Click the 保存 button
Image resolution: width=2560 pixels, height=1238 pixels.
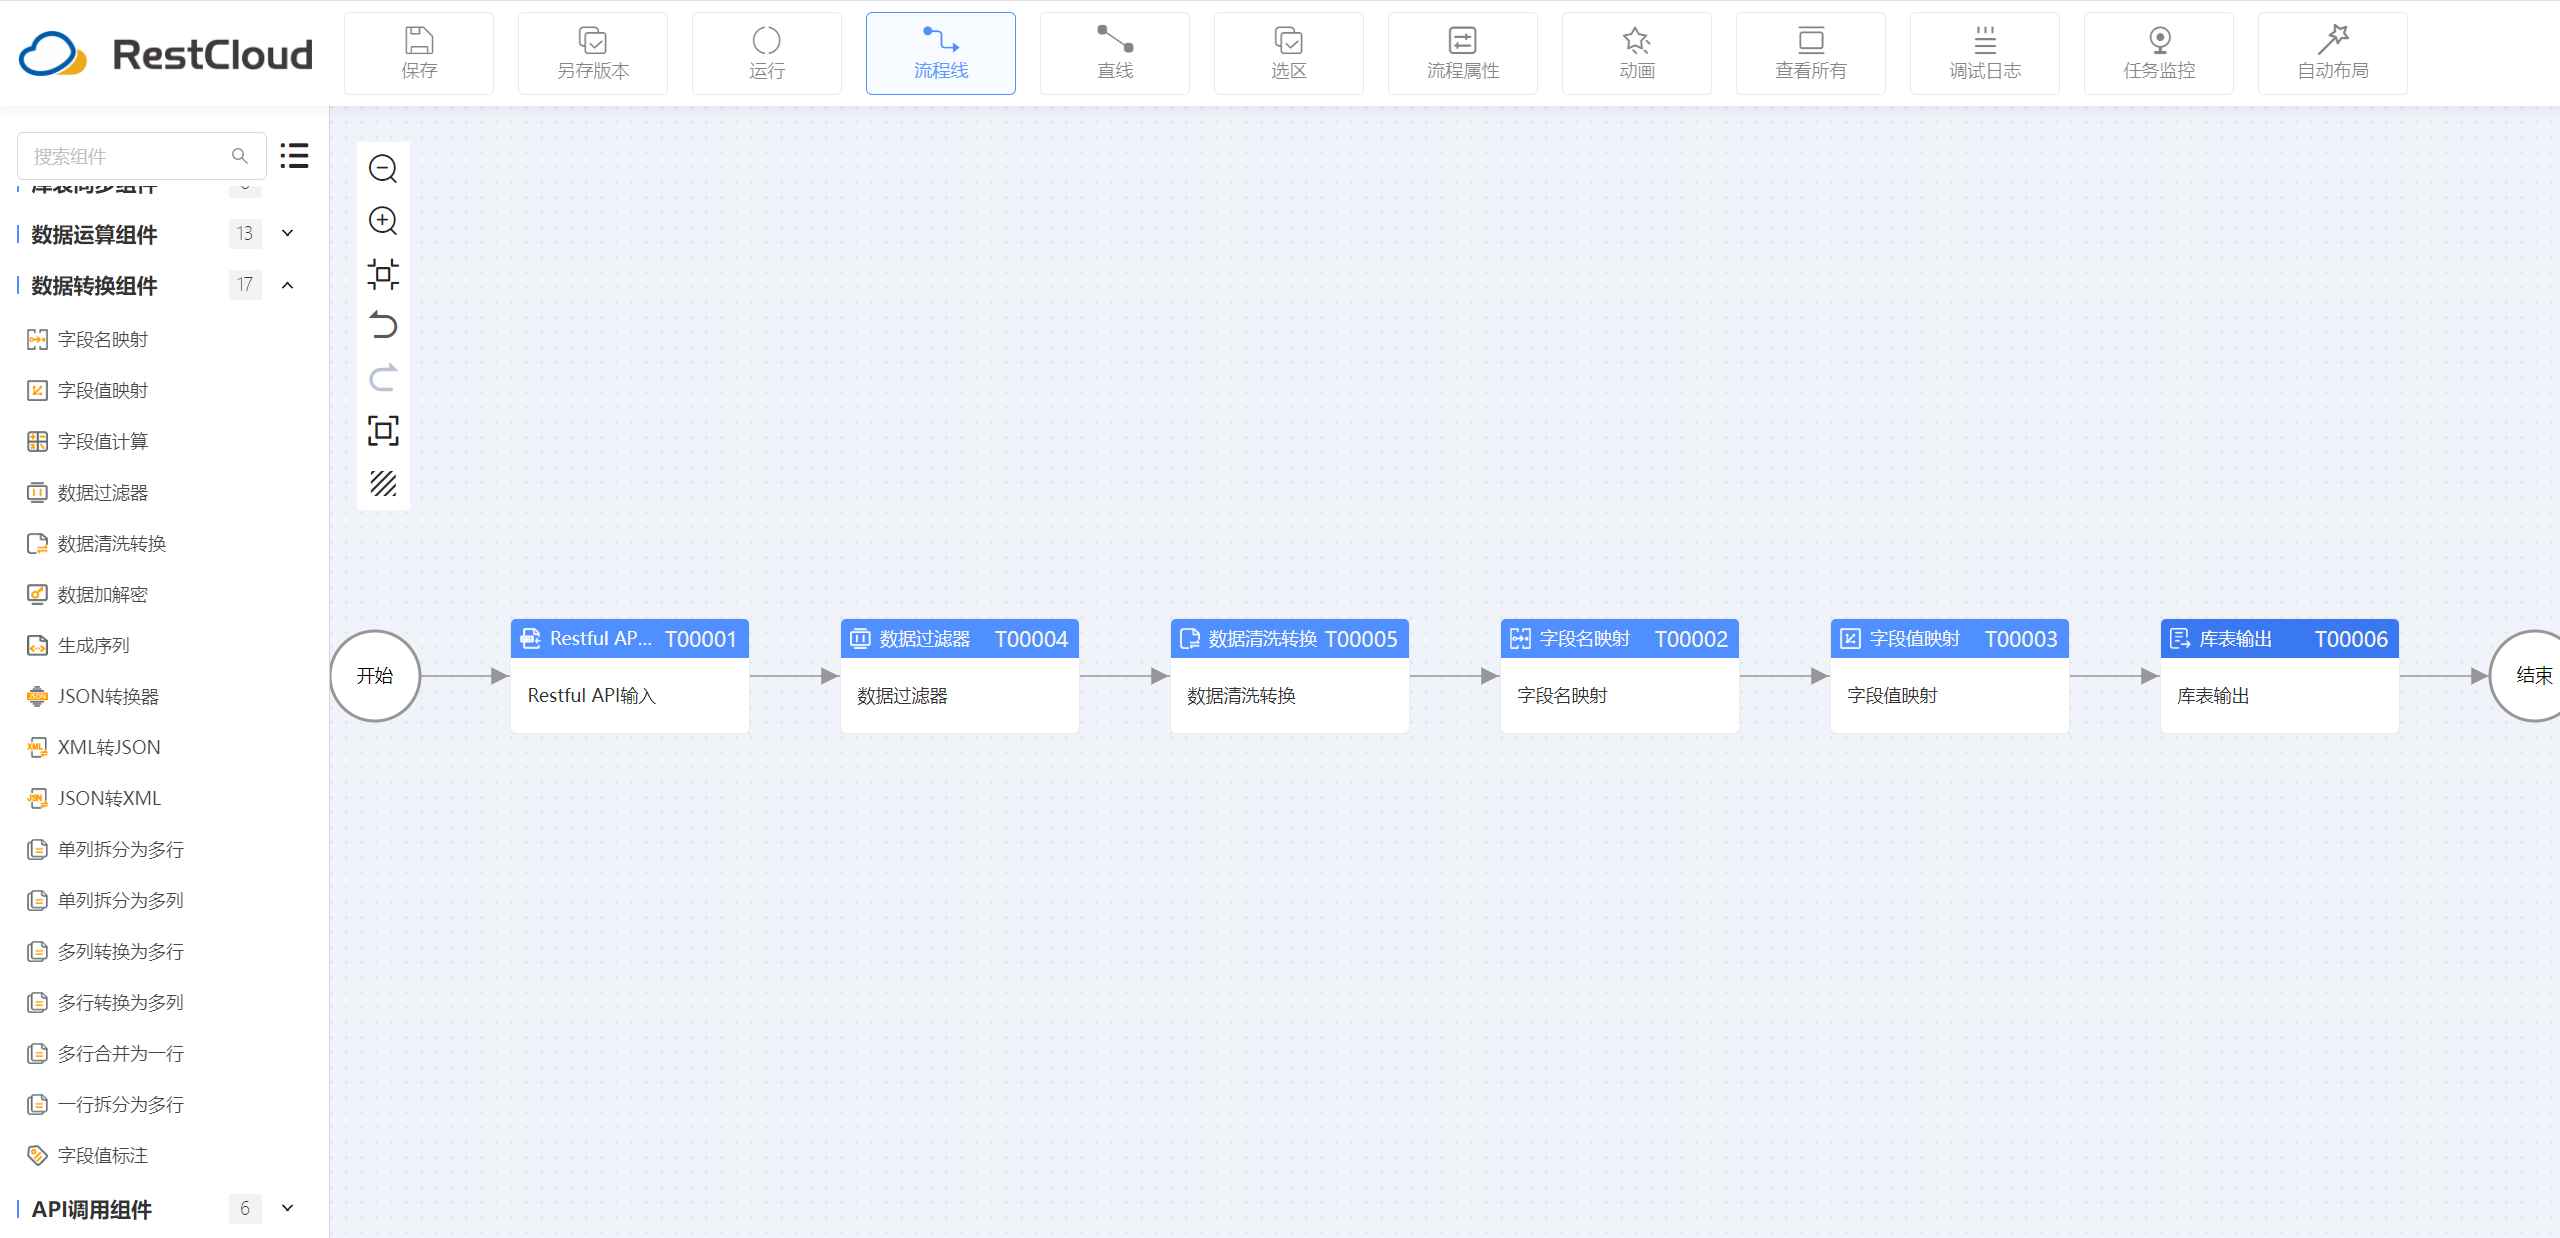418,53
